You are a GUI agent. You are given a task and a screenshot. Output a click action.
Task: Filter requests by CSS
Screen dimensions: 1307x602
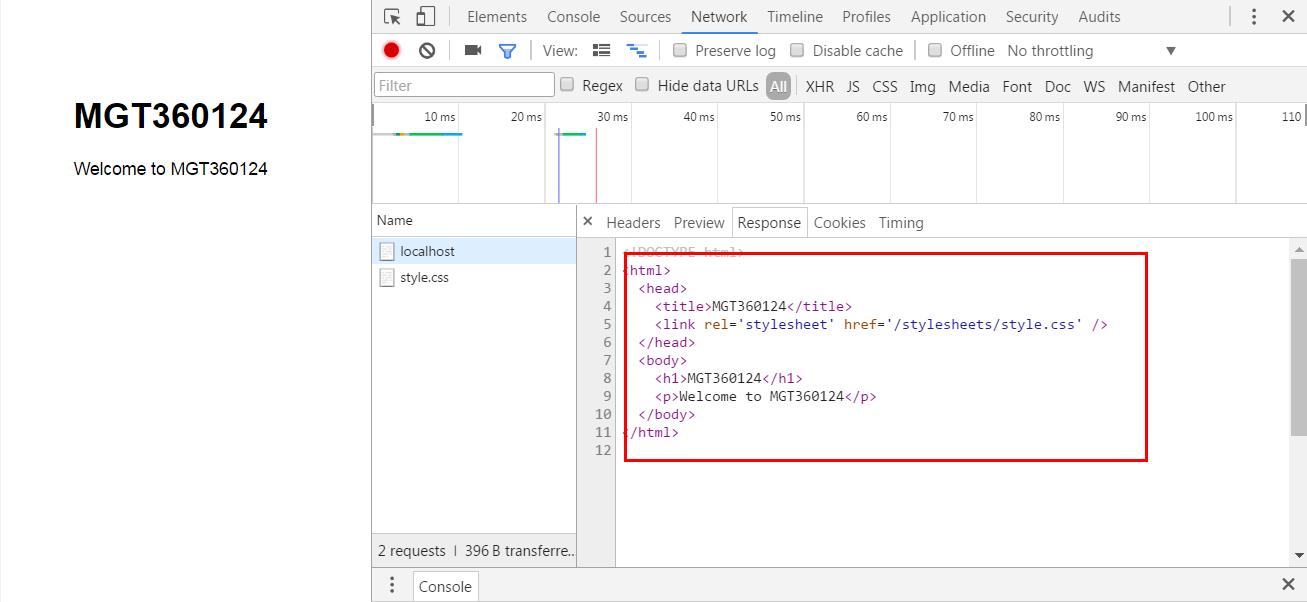point(885,86)
